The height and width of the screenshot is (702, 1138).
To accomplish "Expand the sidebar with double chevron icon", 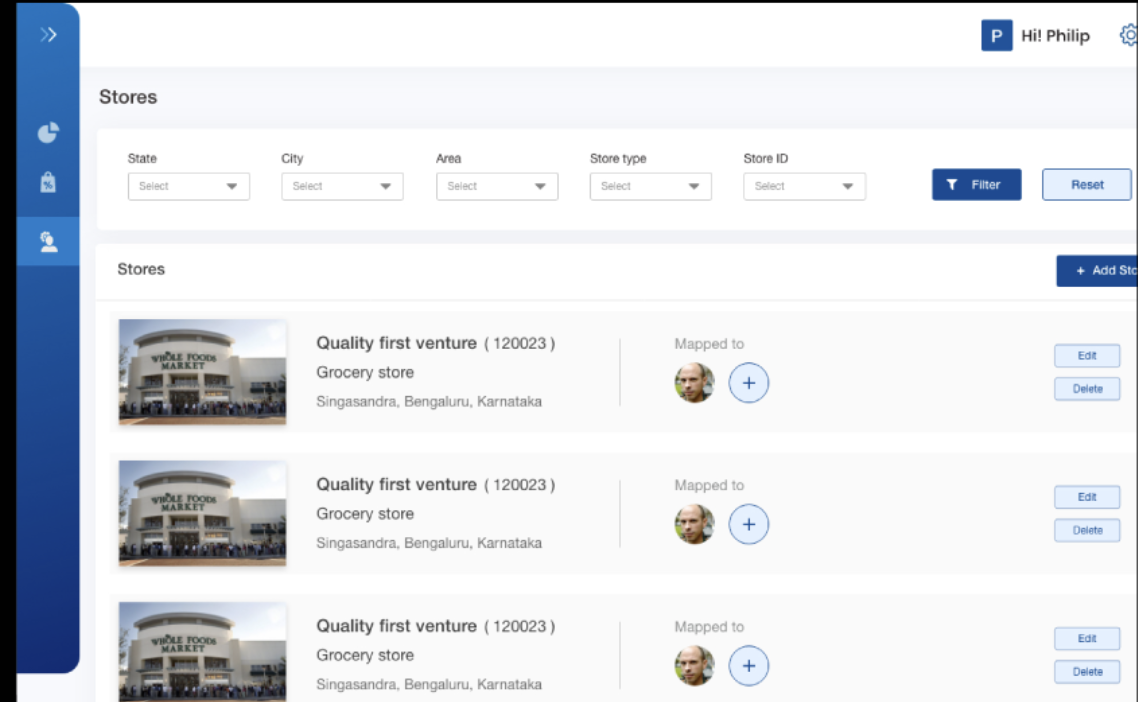I will pos(48,35).
